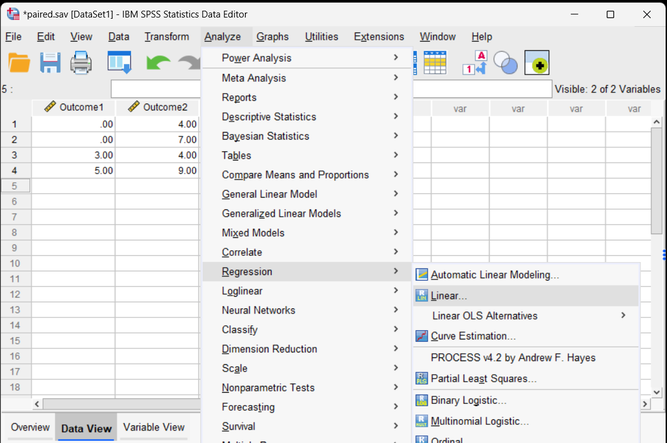
Task: Open the Nonparametric Tests submenu
Action: 307,388
